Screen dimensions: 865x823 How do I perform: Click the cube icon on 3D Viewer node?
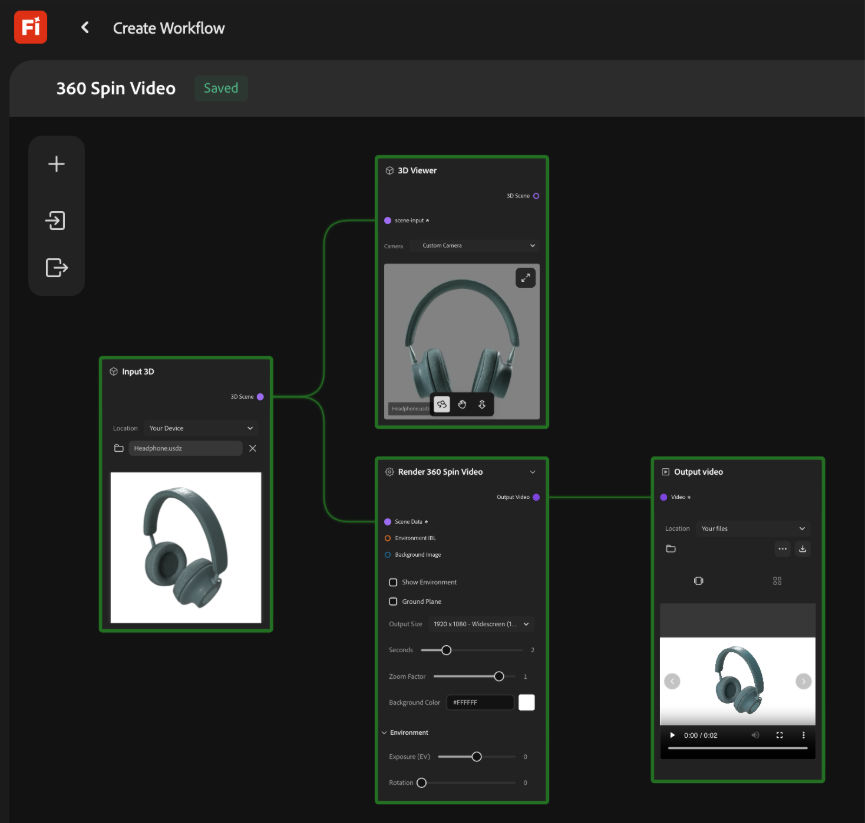coord(389,170)
